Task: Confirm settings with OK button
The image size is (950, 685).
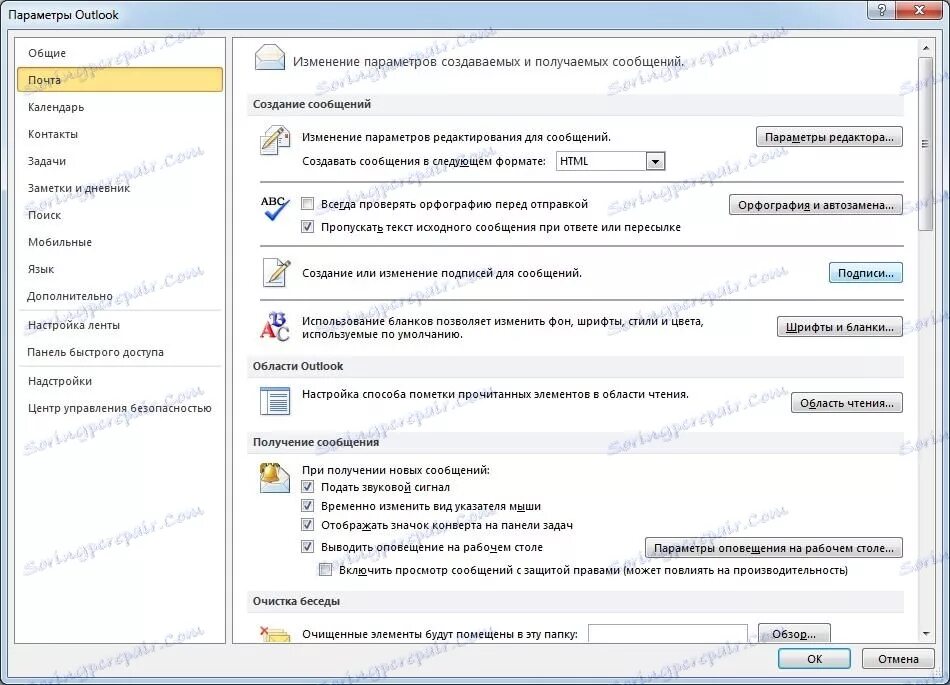Action: (814, 659)
